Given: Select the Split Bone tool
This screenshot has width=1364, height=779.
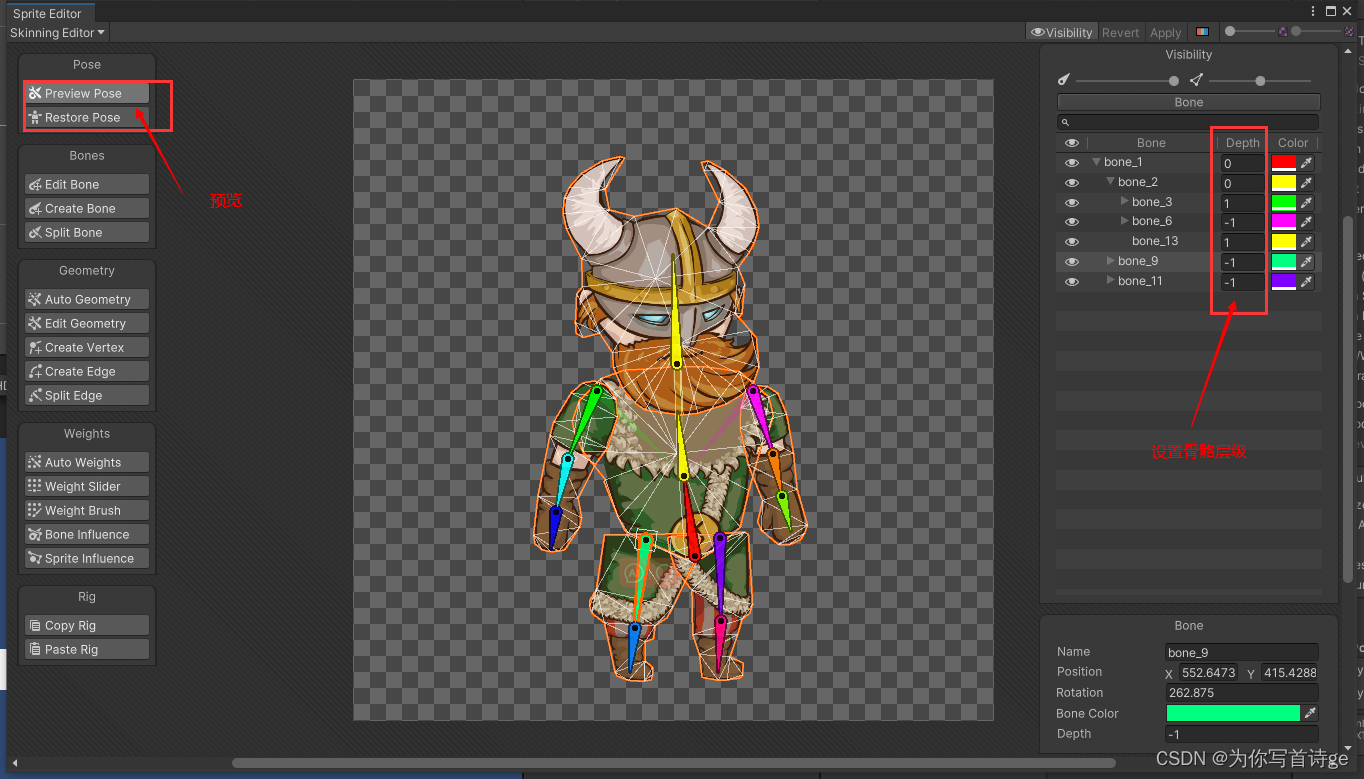Looking at the screenshot, I should pos(87,232).
